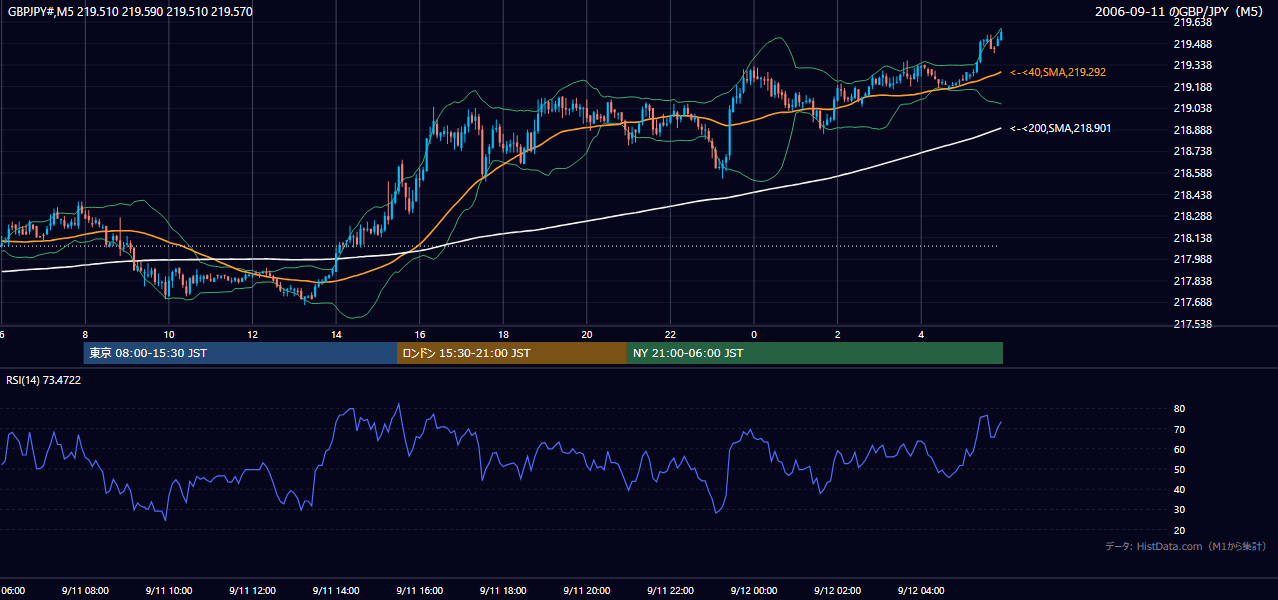Click the bottom time label 9/11 16:00
Viewport: 1278px width, 600px height.
pyautogui.click(x=419, y=590)
